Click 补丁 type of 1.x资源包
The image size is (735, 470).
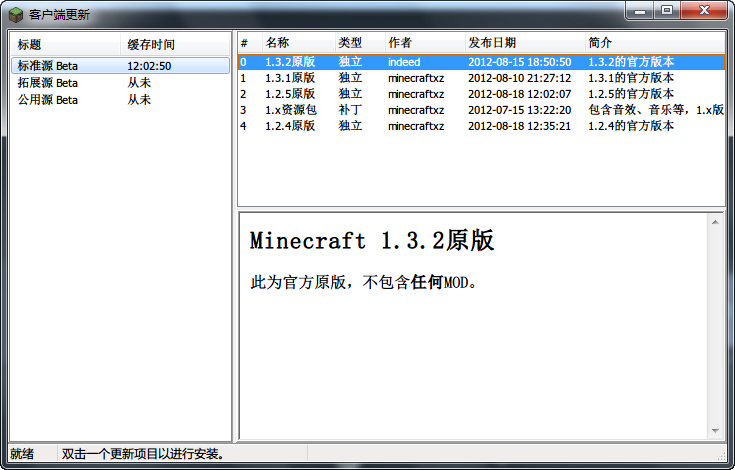[350, 110]
